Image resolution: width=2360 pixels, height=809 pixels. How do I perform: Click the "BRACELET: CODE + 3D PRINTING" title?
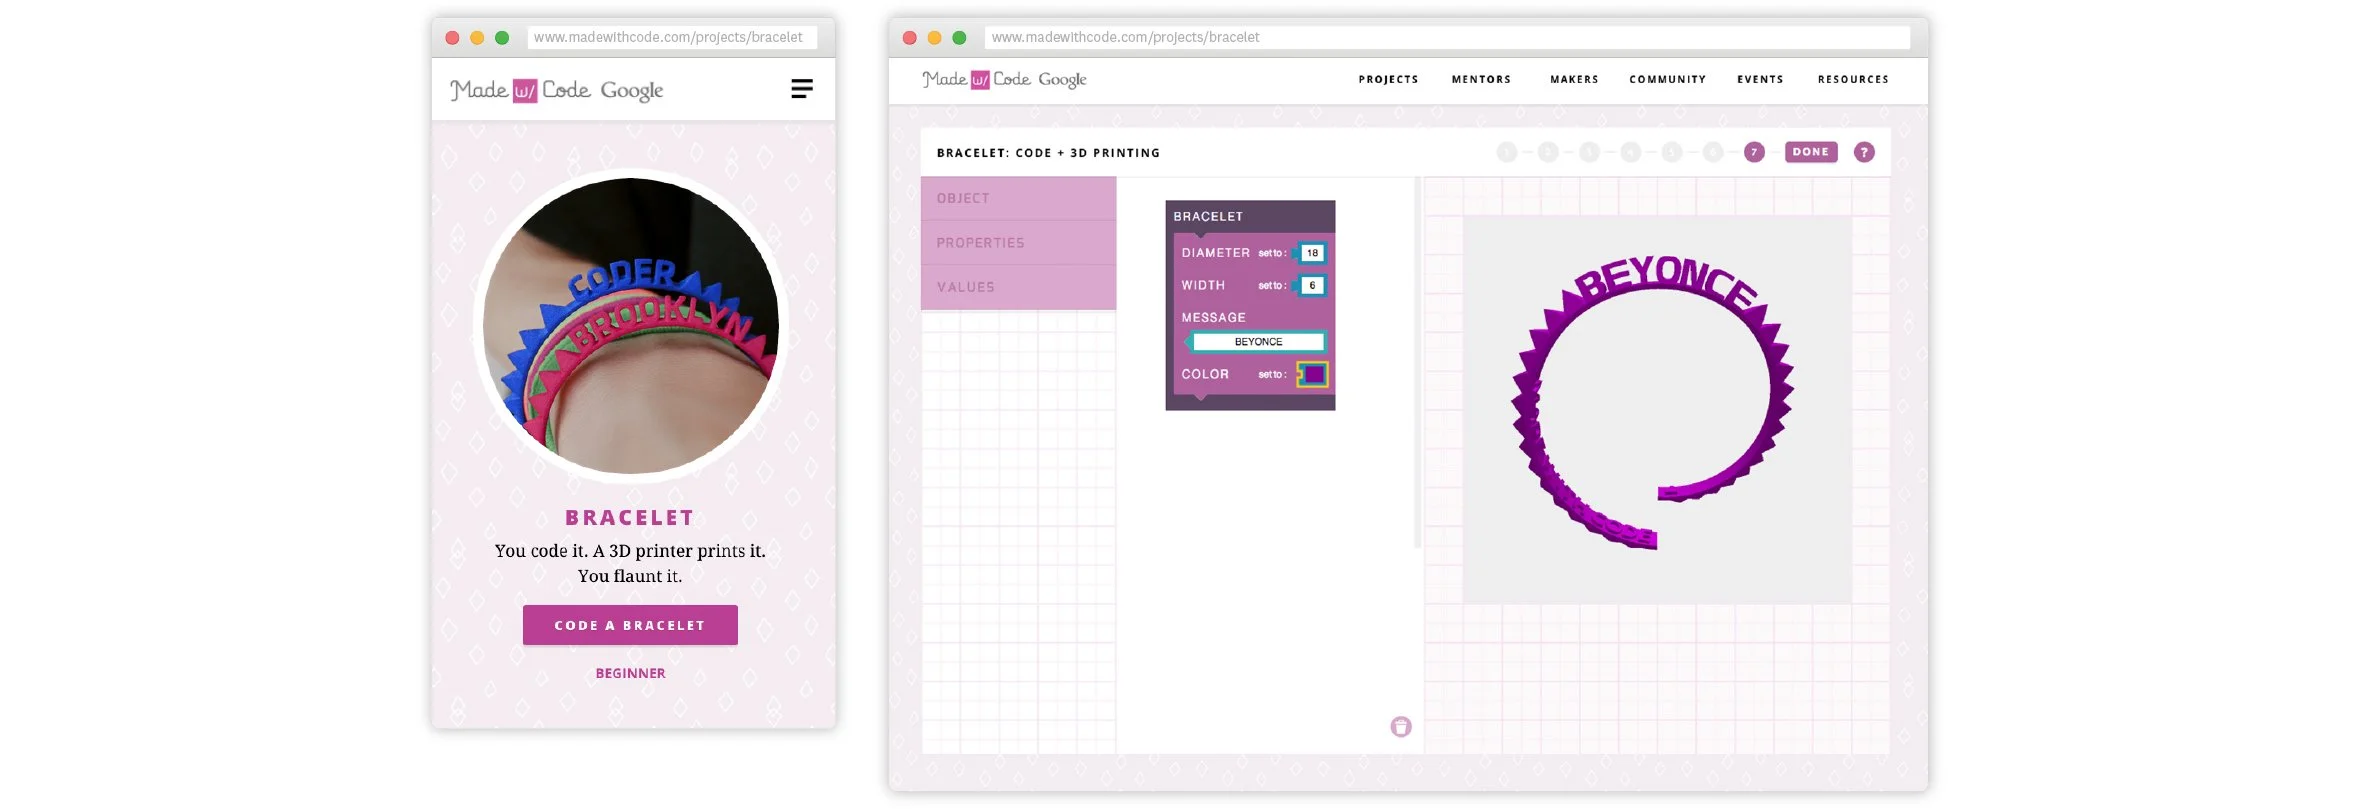pyautogui.click(x=1048, y=153)
